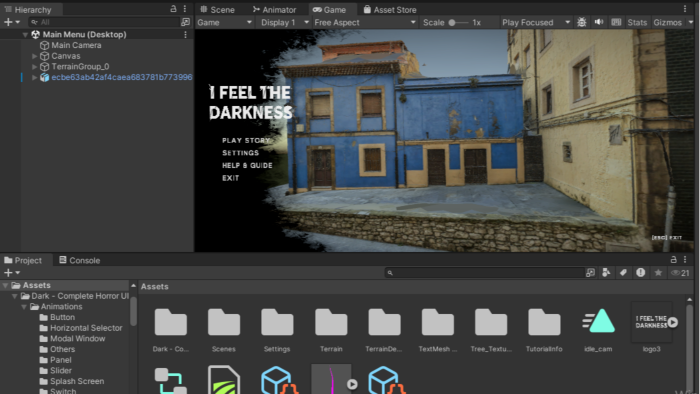Image resolution: width=700 pixels, height=394 pixels.
Task: Expand the Canvas object
Action: point(34,56)
